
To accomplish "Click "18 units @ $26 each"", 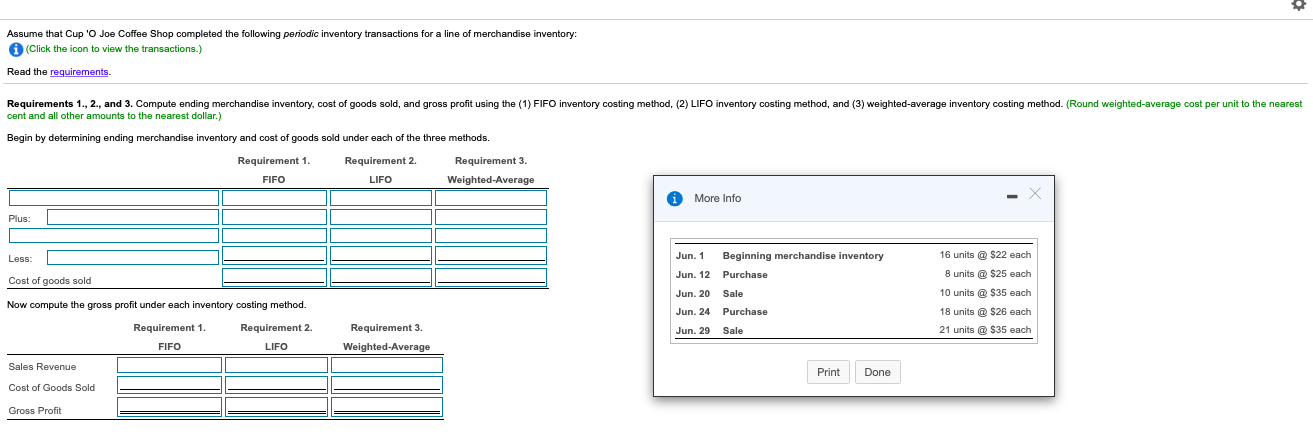I will coord(985,312).
